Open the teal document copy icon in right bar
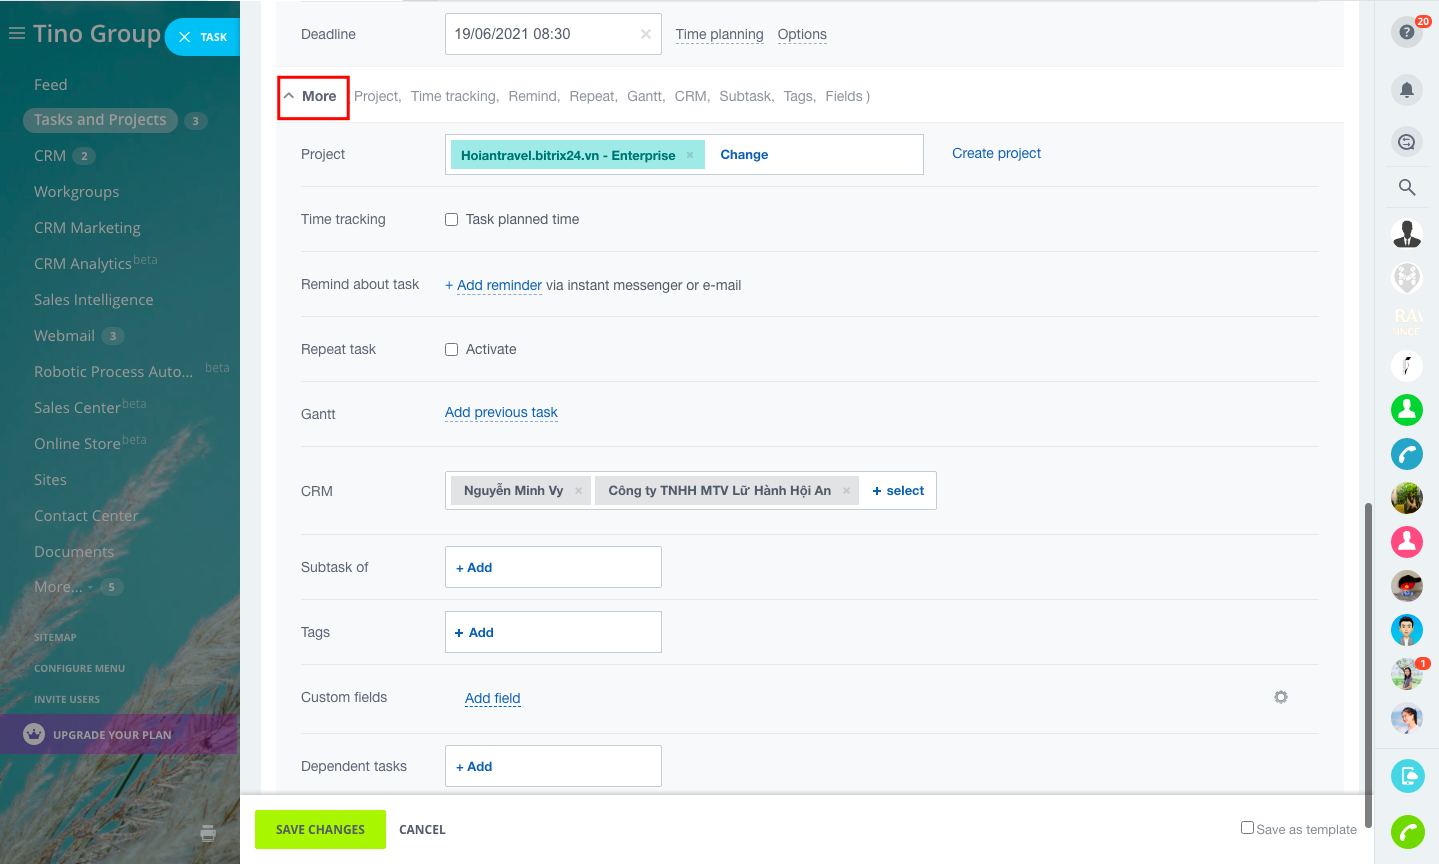This screenshot has width=1439, height=864. tap(1407, 775)
